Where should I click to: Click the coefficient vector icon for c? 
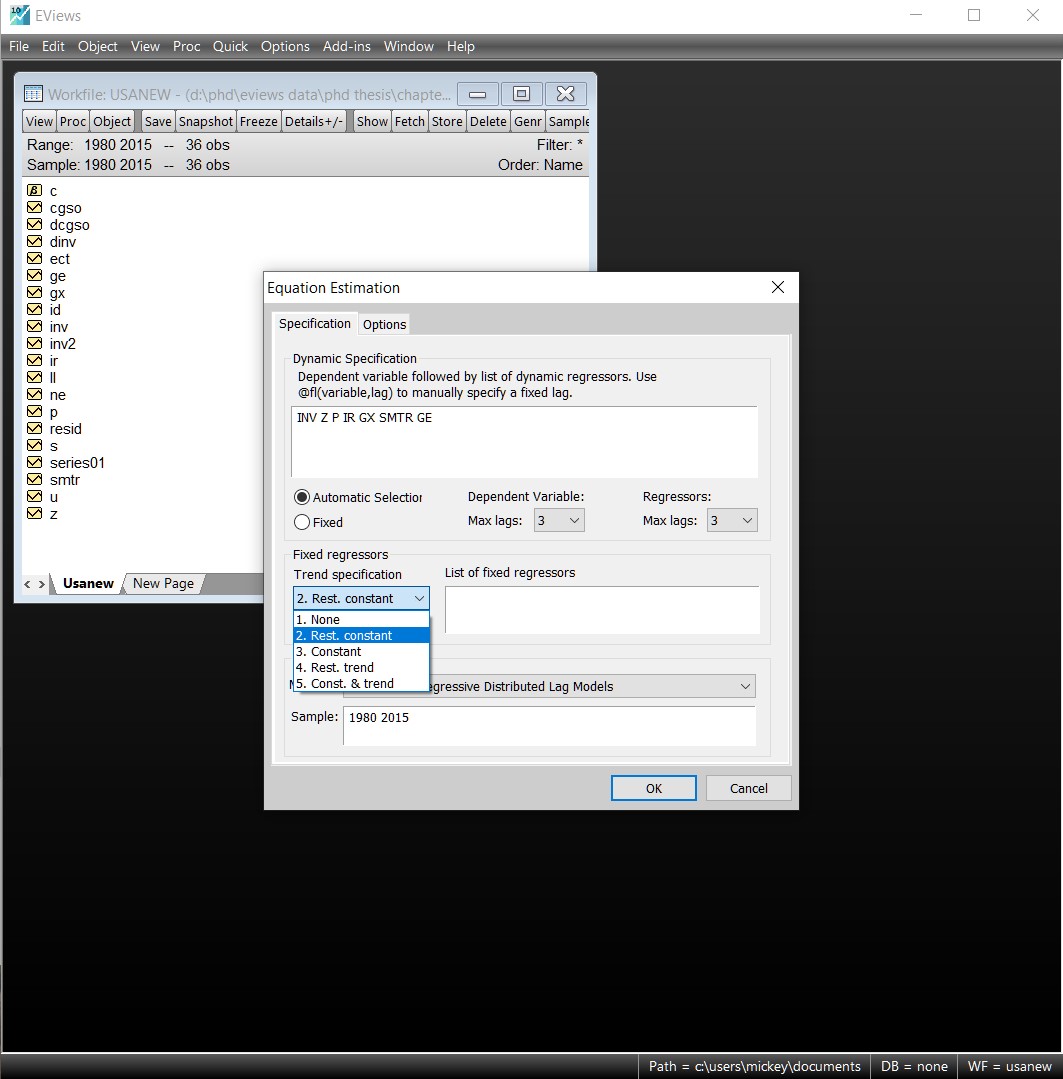(x=34, y=191)
